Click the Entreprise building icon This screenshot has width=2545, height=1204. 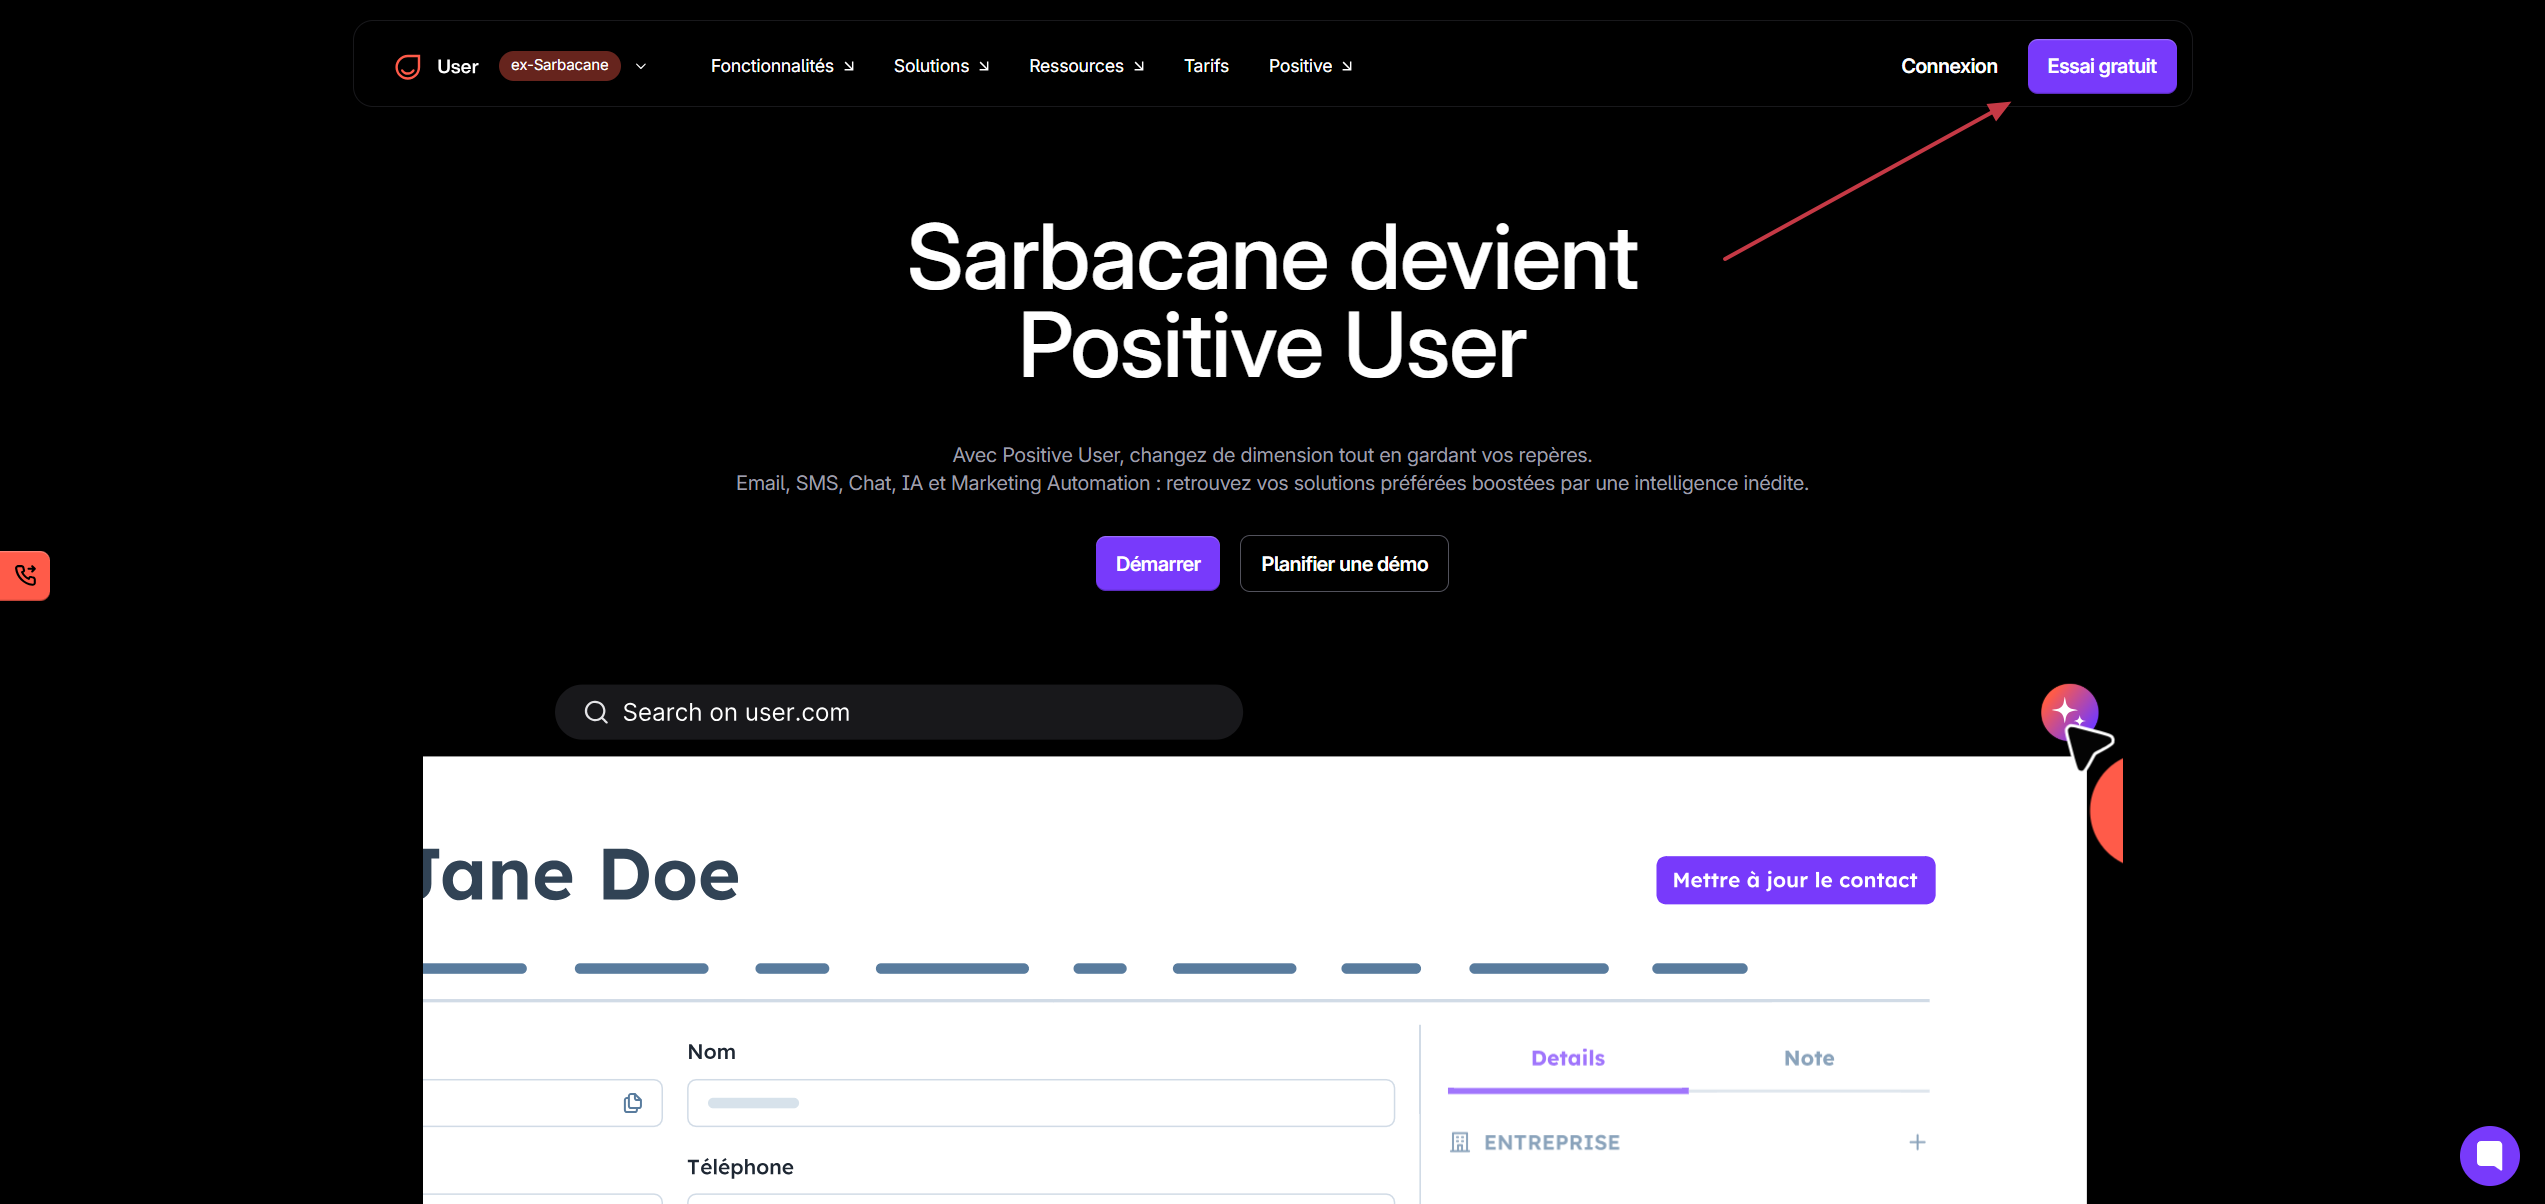pos(1460,1142)
